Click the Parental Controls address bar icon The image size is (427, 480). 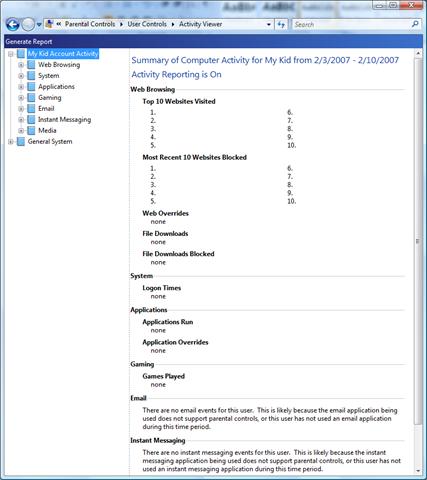pyautogui.click(x=49, y=24)
